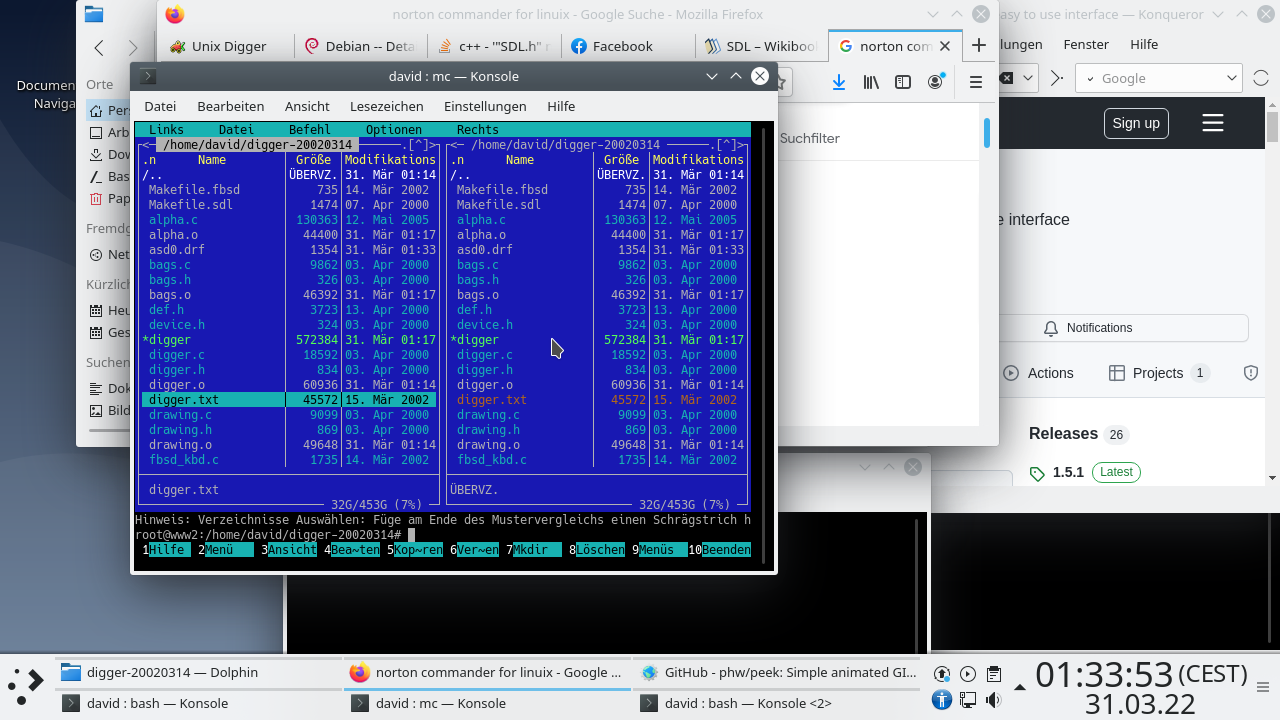Click the blue accessibility tray icon
This screenshot has width=1280, height=720.
click(941, 700)
